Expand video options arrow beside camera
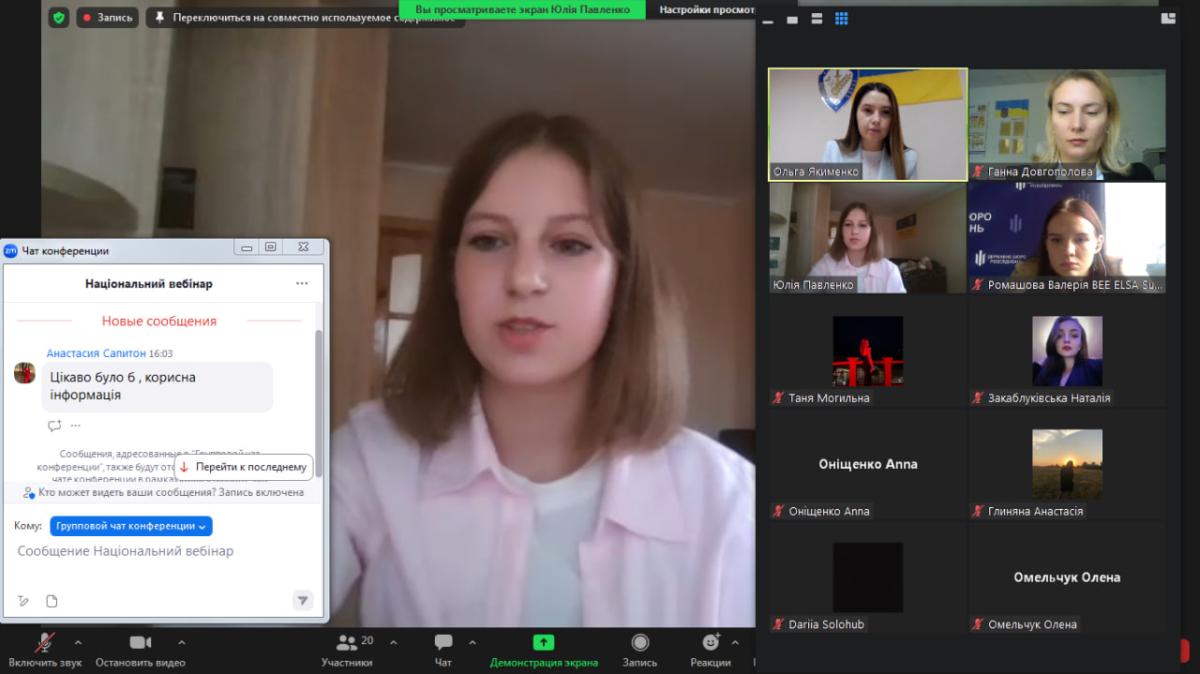 (181, 642)
